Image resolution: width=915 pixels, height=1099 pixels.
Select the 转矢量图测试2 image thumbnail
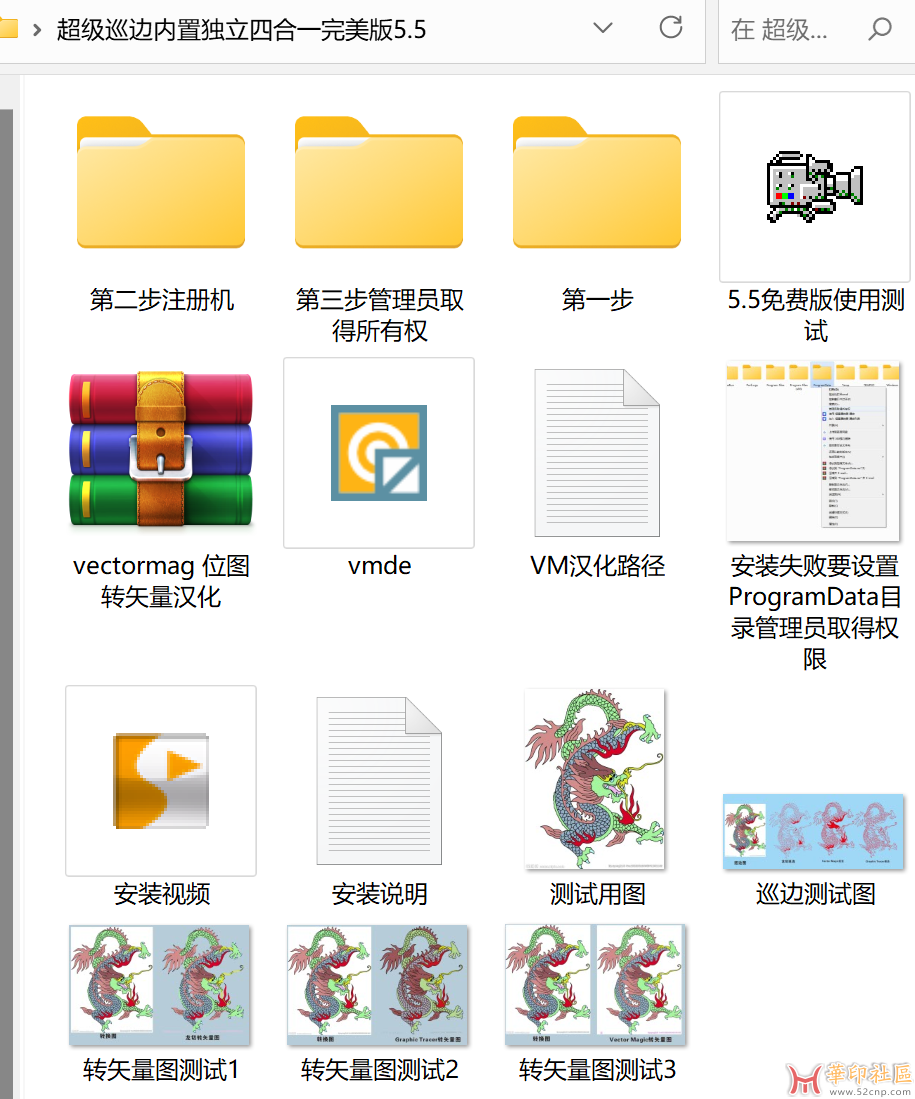[377, 985]
